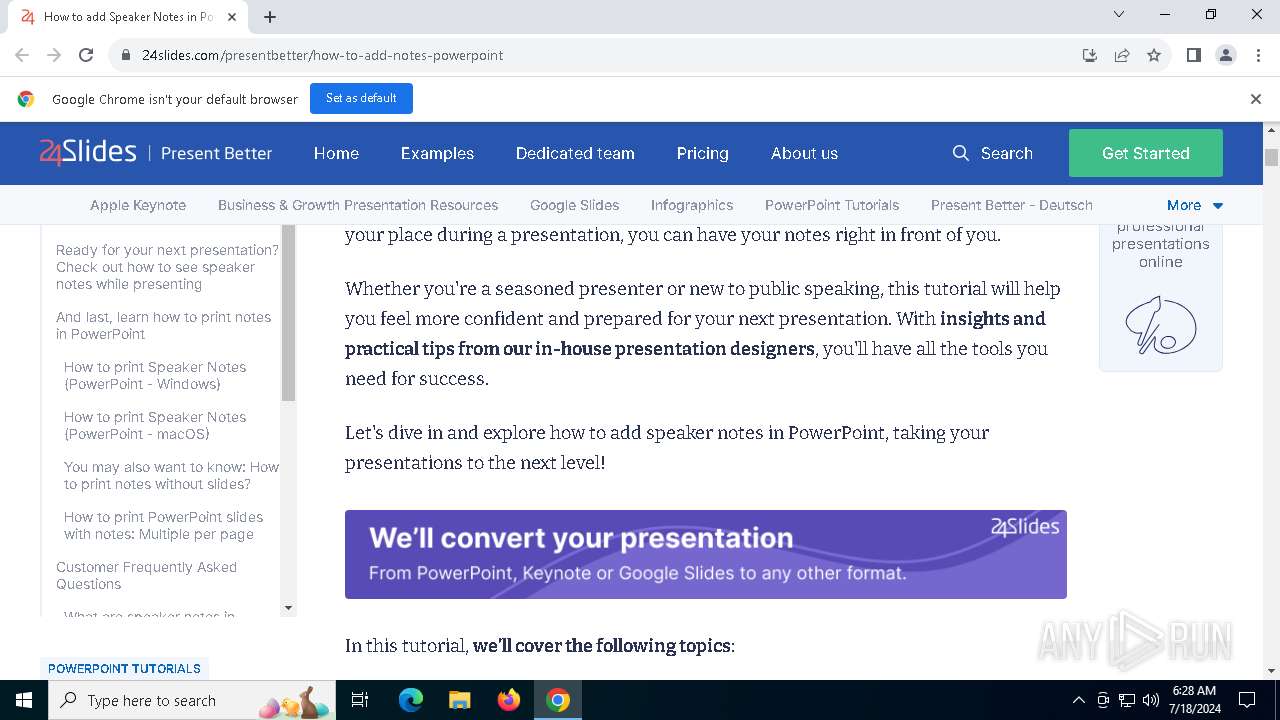Go to Customer Frequently Asked Questions link

(146, 575)
